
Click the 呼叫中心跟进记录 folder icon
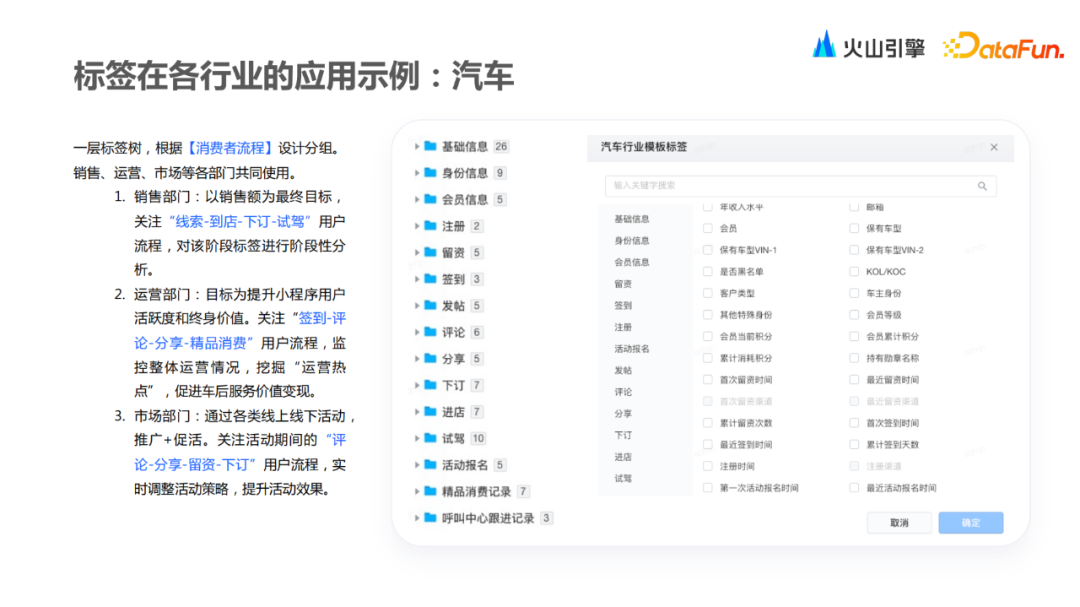[432, 518]
